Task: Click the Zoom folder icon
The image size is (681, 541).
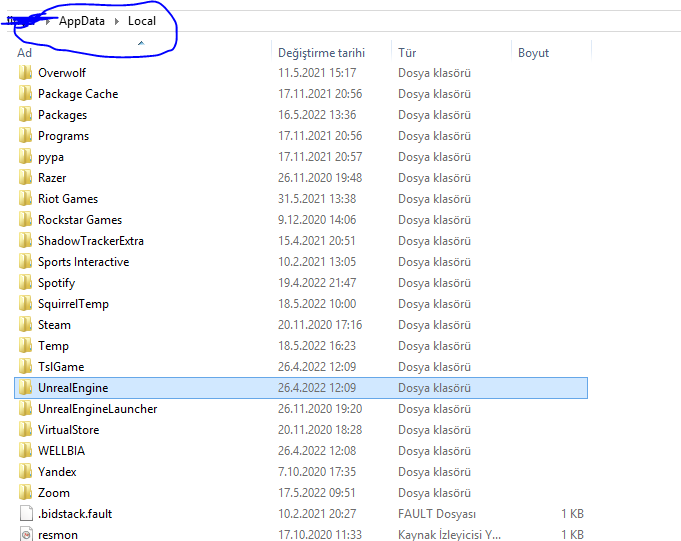Action: point(26,492)
